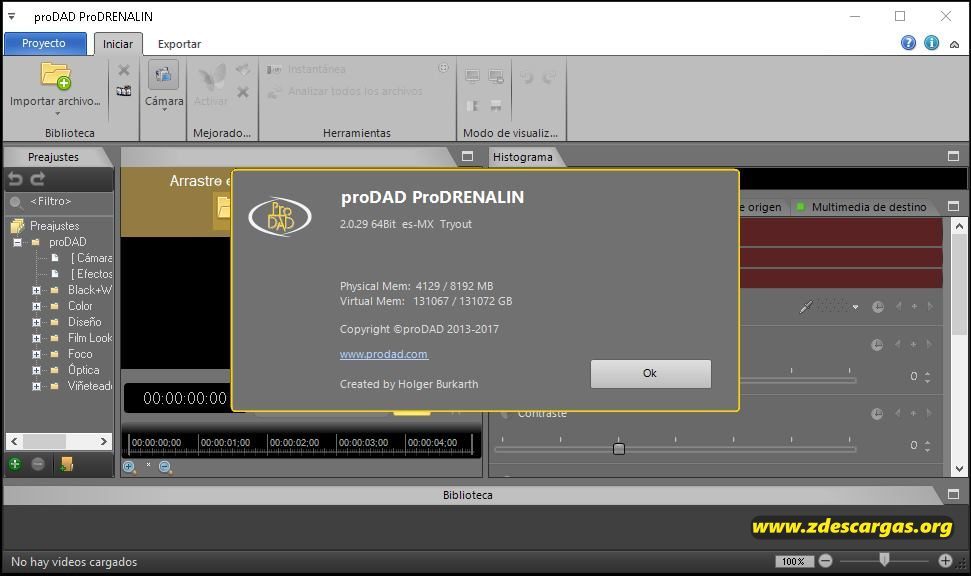This screenshot has width=971, height=576.
Task: Undo in the Preajustes panel
Action: [15, 179]
